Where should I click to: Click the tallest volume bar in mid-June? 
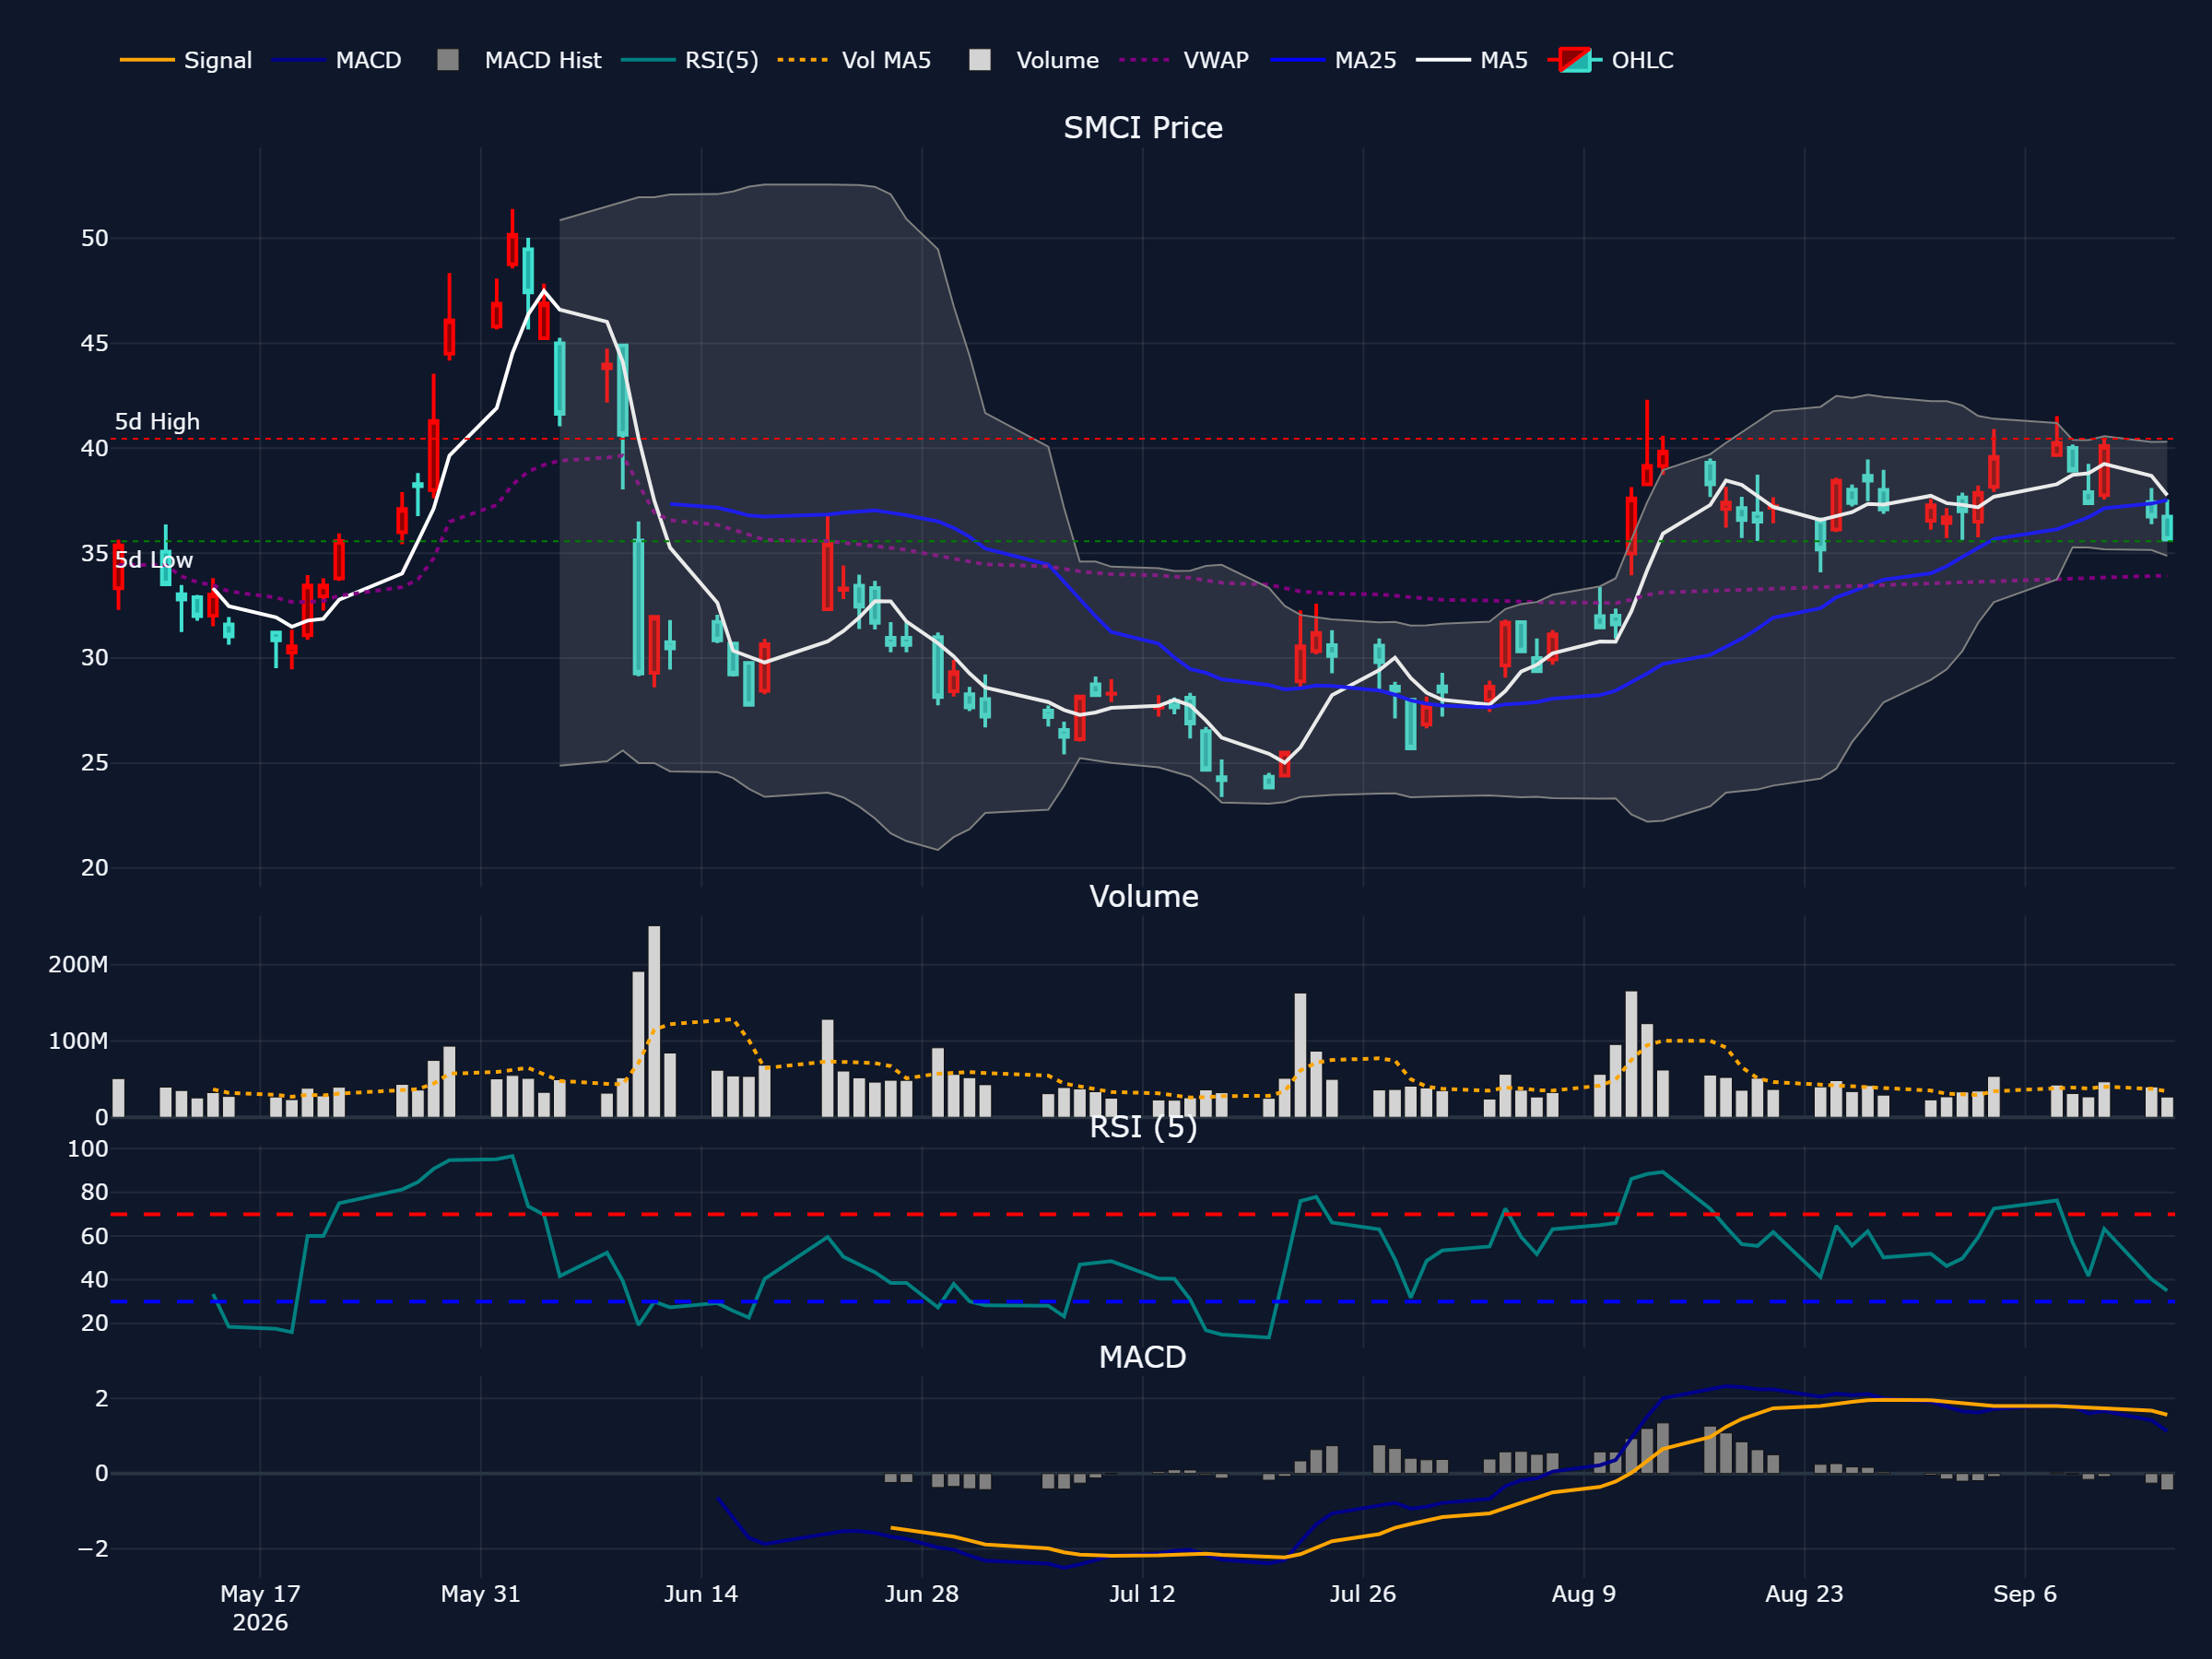click(654, 1021)
